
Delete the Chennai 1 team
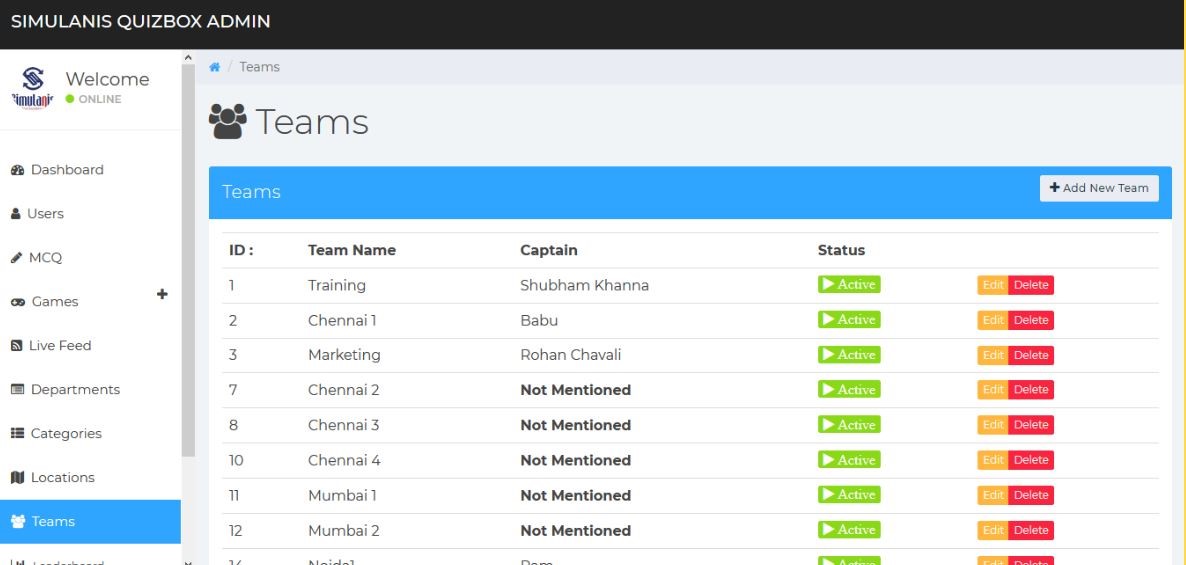tap(1031, 320)
